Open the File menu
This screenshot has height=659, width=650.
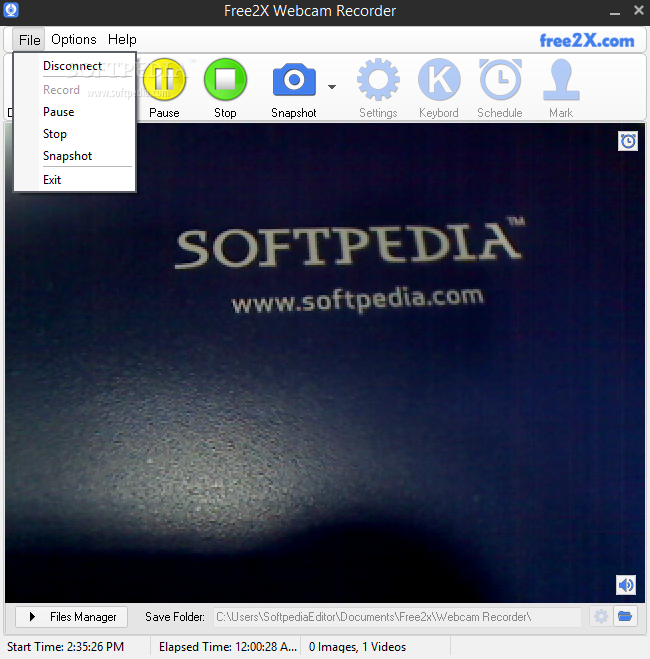[x=29, y=40]
